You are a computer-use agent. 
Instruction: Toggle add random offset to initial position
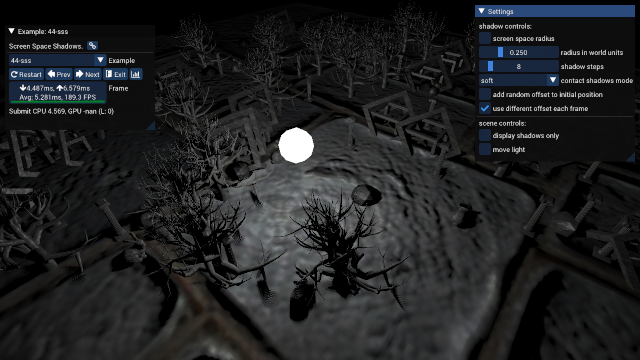pyautogui.click(x=484, y=94)
